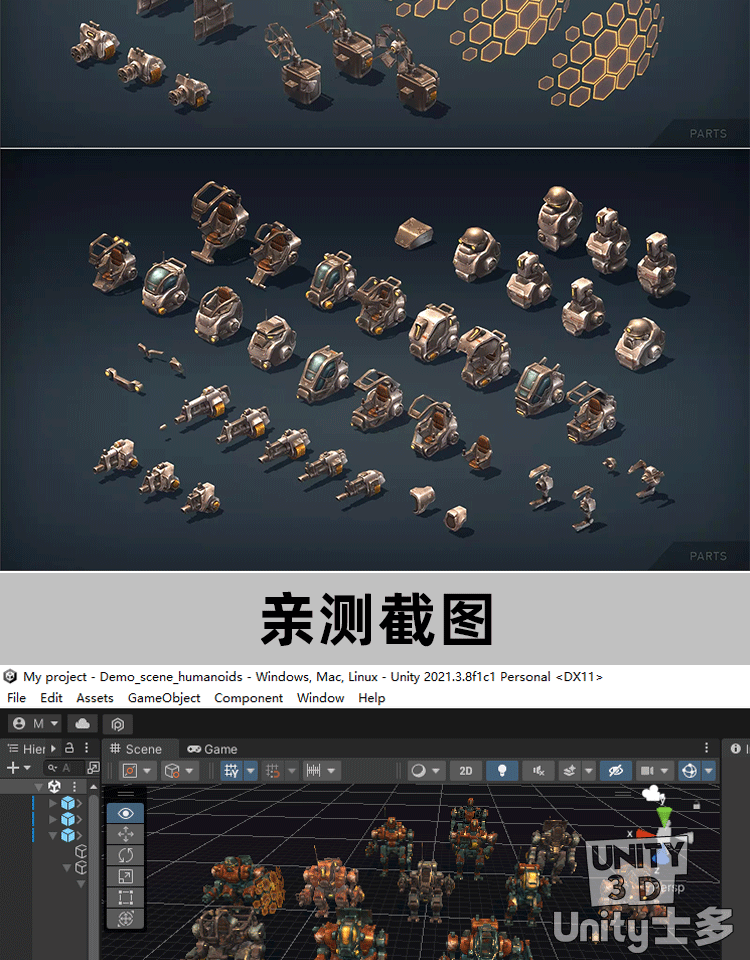Select the third blue prefab cube icon

point(67,835)
